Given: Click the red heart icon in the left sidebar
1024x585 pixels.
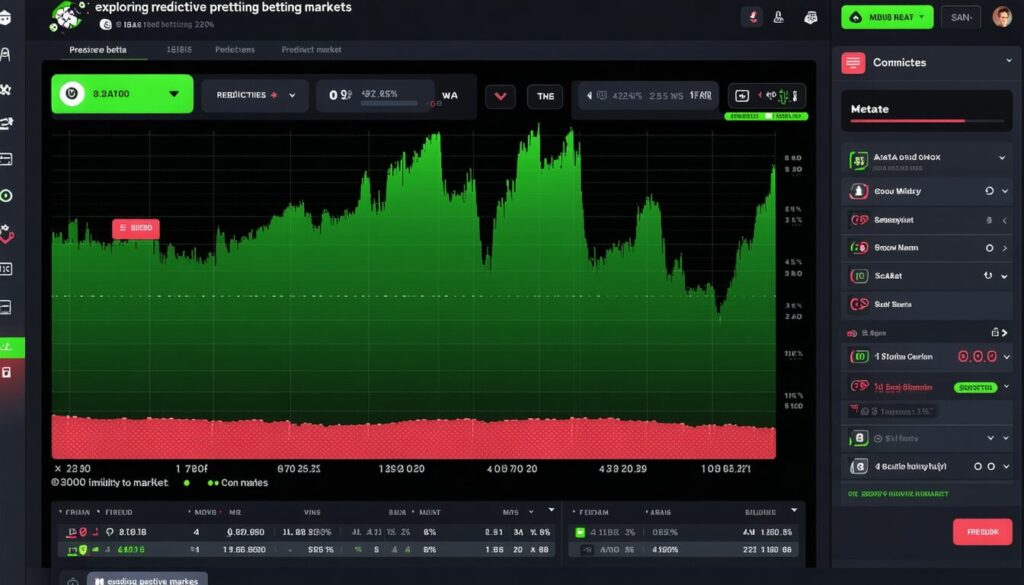Looking at the screenshot, I should pyautogui.click(x=7, y=233).
